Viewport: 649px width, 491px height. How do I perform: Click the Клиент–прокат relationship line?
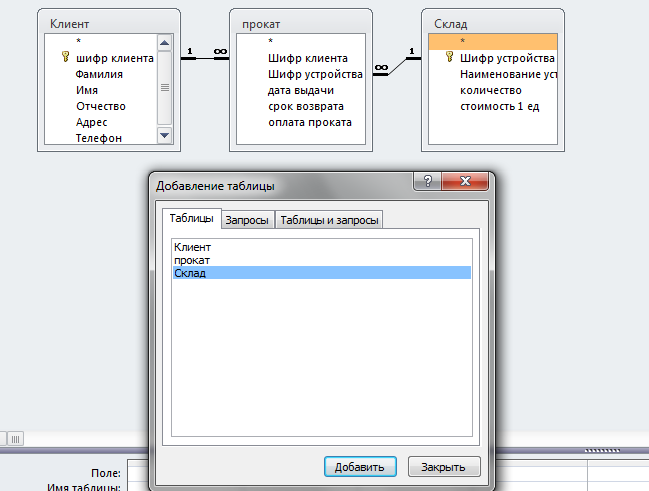click(205, 58)
